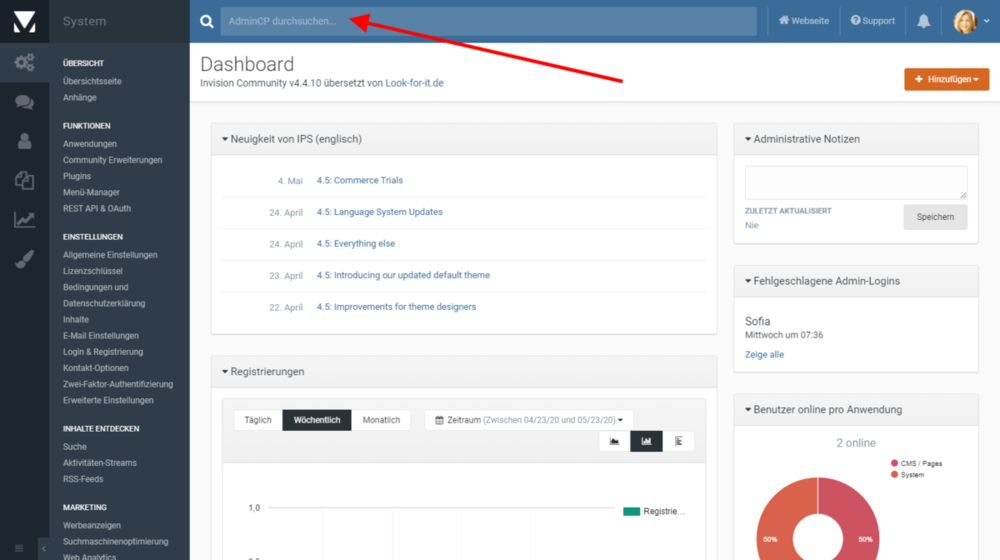Click the AdminCP durchsuchen search field

[488, 21]
